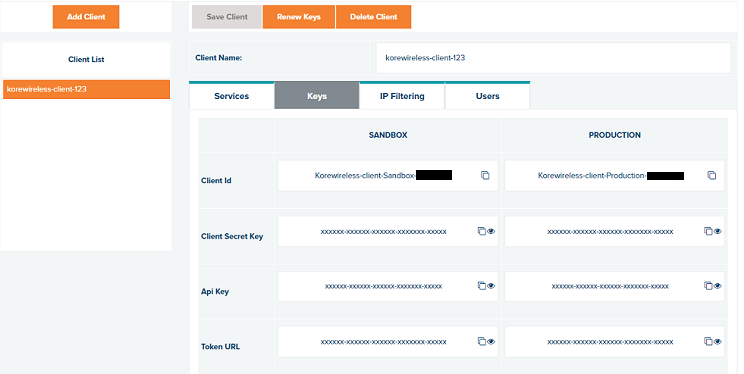
Task: Click the Token URL row label
Action: (221, 346)
